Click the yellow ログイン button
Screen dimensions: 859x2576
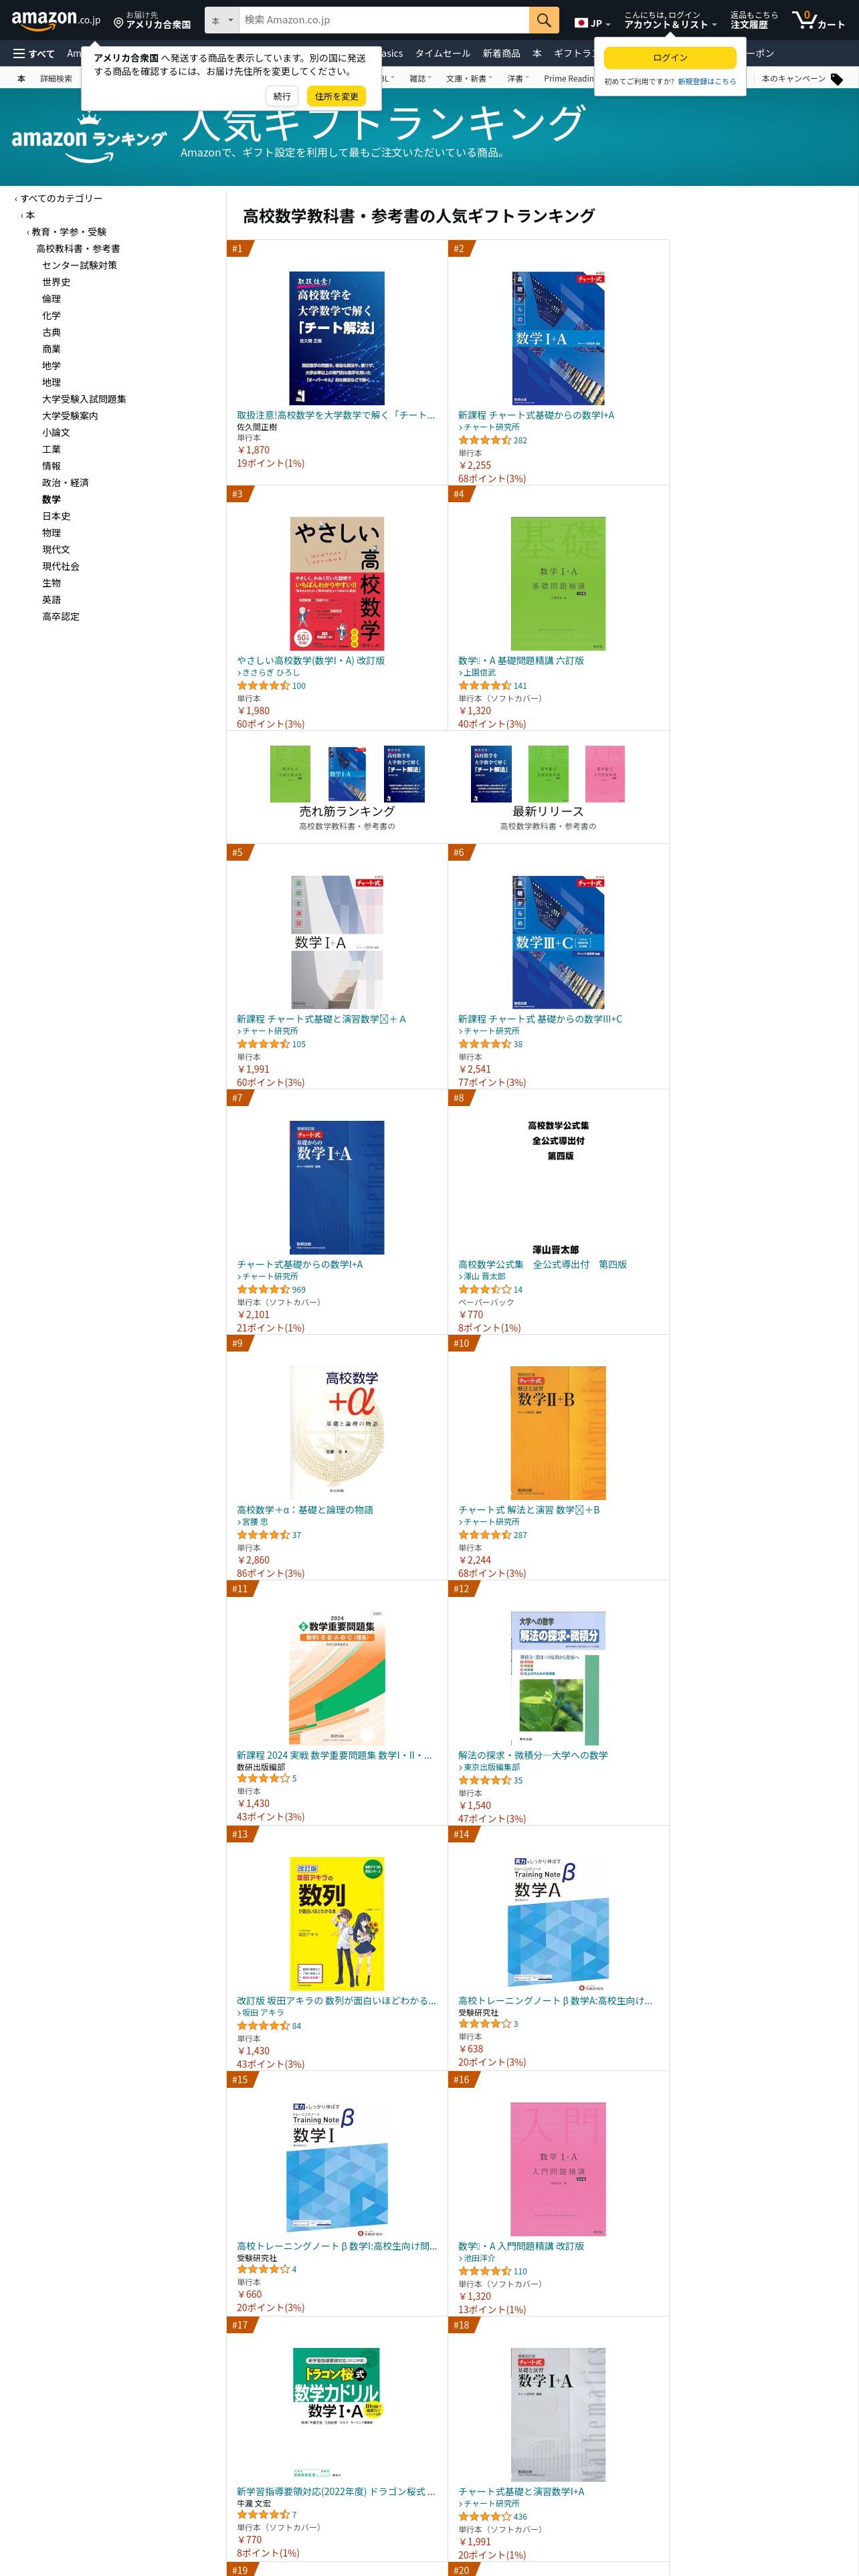point(670,58)
